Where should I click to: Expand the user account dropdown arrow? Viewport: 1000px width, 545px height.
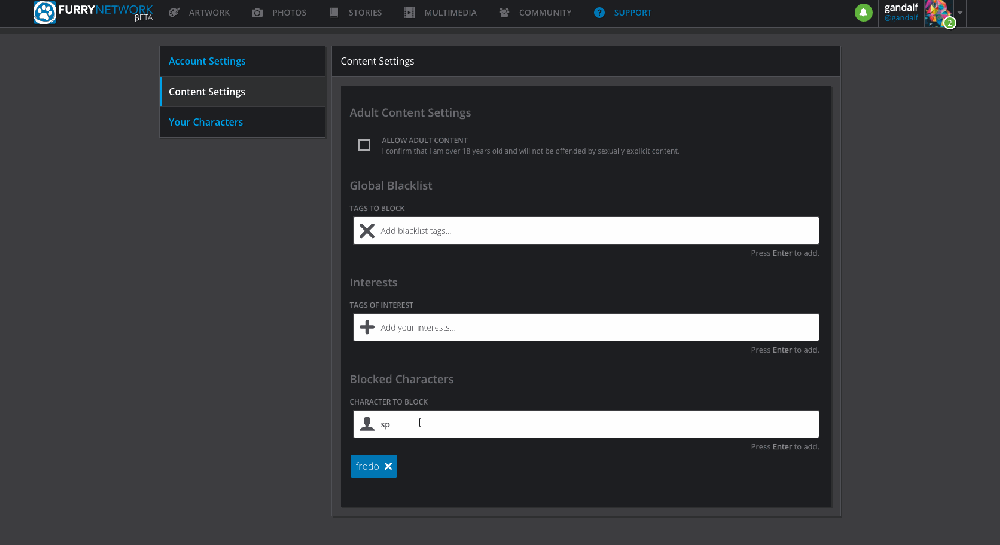tap(960, 13)
